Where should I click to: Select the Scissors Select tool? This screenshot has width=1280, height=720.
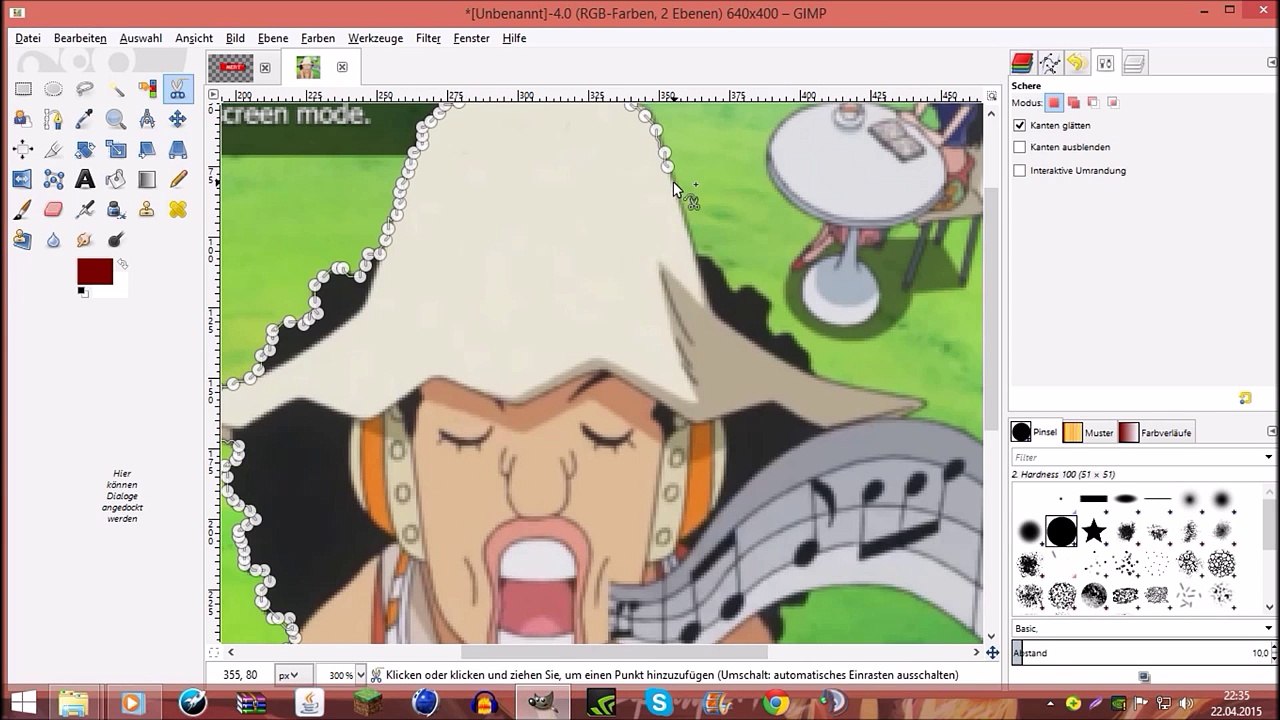pos(178,89)
